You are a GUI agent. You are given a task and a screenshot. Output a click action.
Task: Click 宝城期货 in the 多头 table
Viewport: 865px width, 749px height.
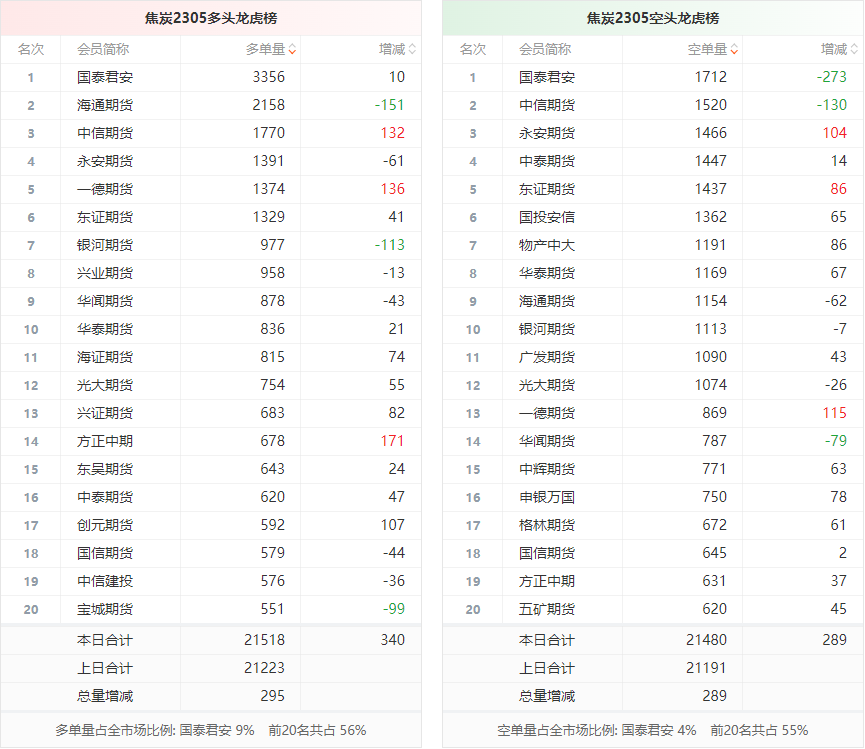pyautogui.click(x=104, y=609)
